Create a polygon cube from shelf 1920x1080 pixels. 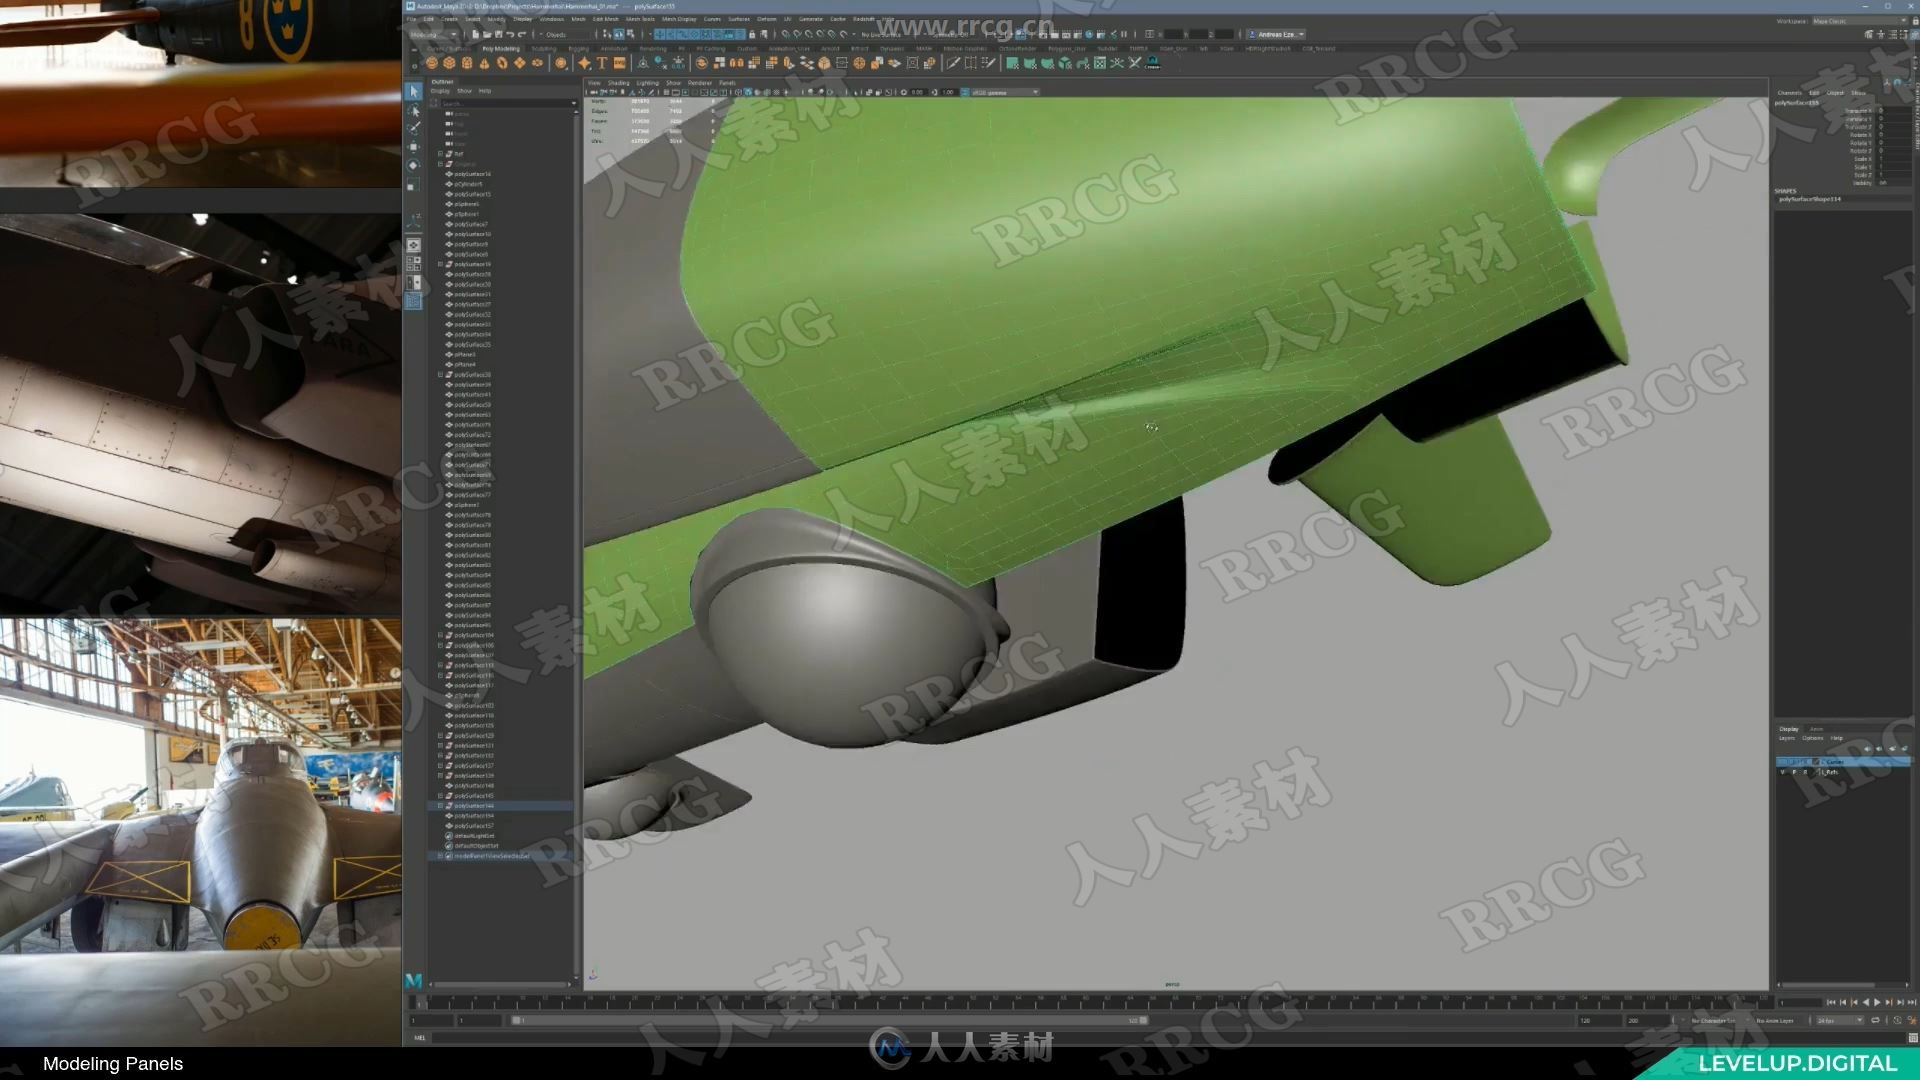pyautogui.click(x=449, y=63)
